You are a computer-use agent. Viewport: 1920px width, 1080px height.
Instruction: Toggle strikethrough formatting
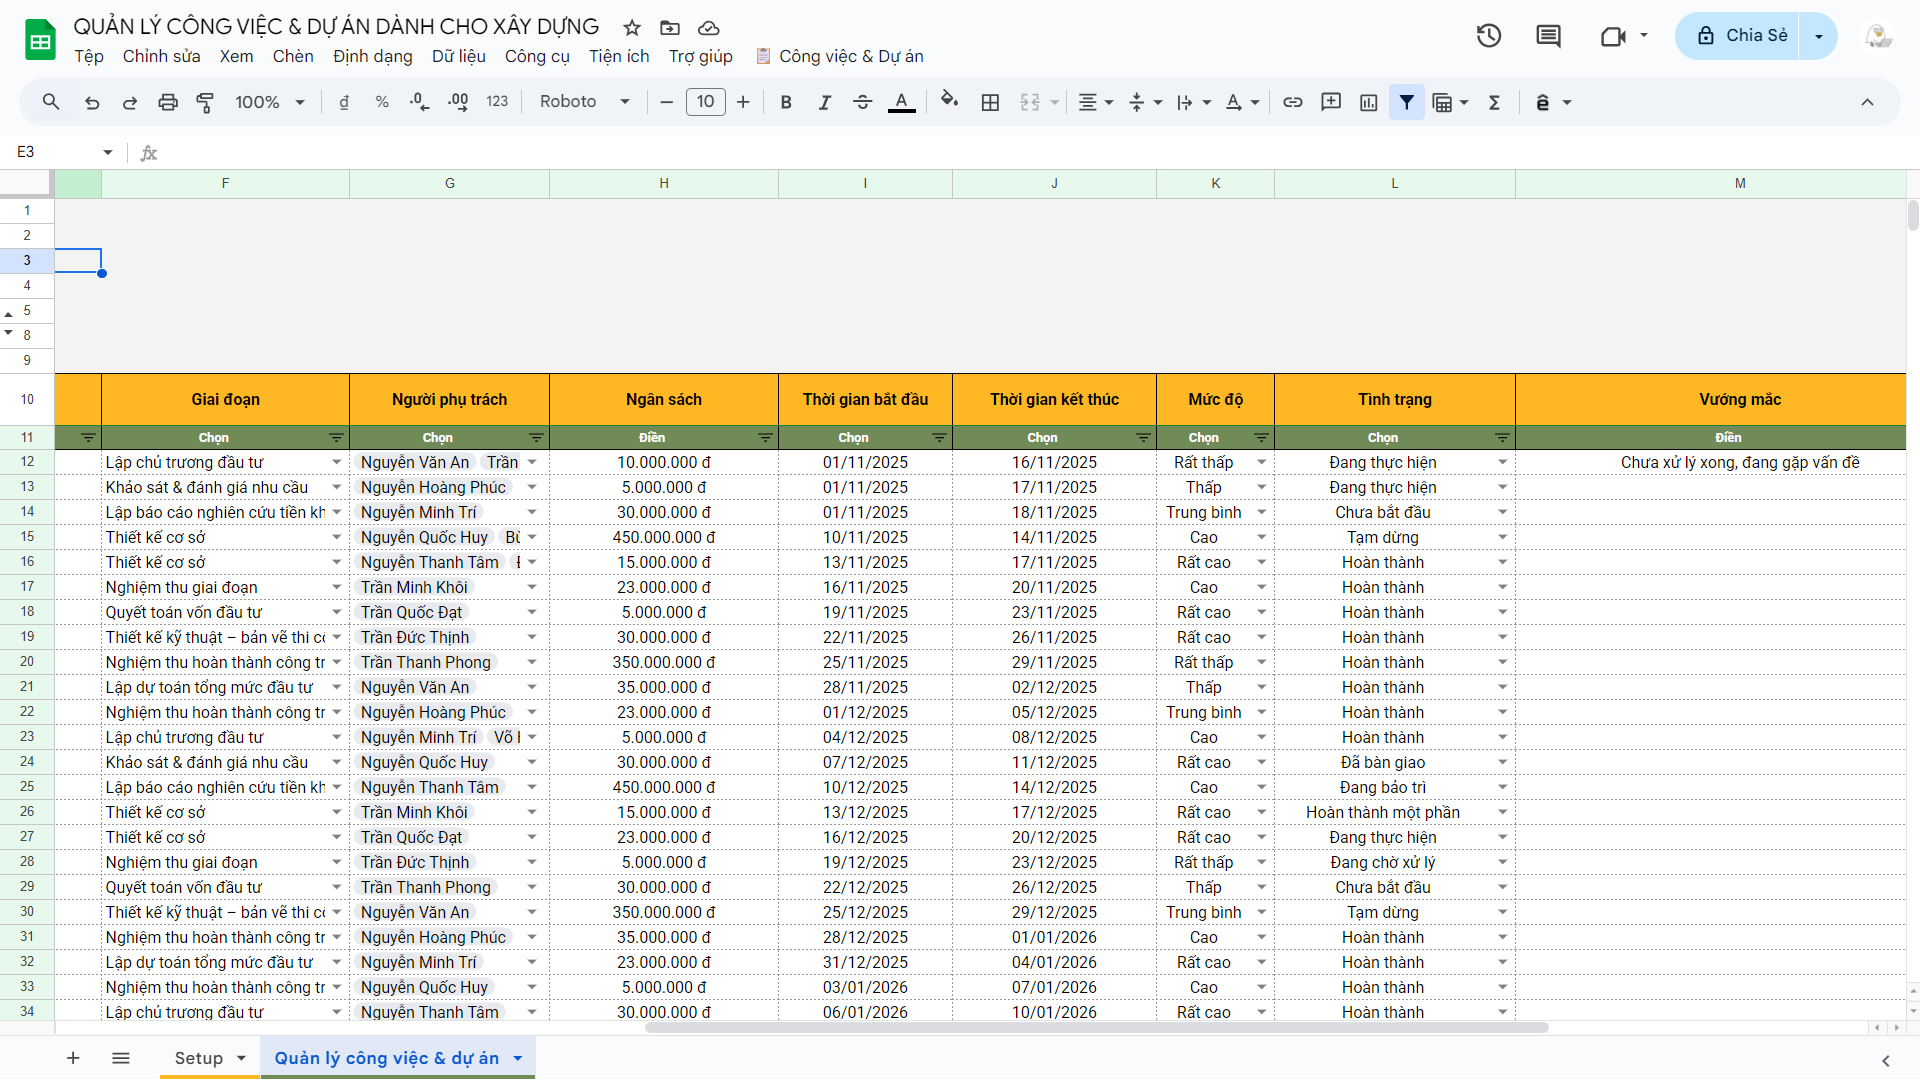point(862,102)
